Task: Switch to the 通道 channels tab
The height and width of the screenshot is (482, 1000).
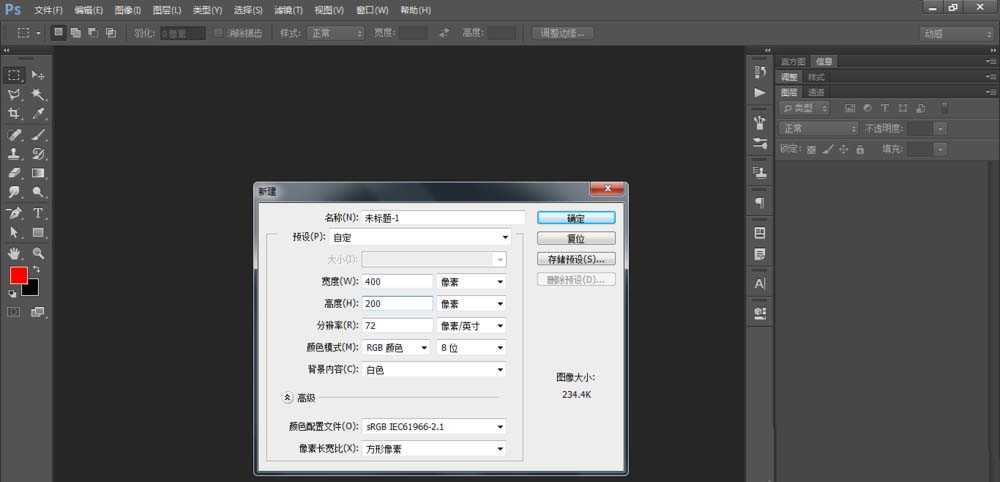Action: coord(816,92)
